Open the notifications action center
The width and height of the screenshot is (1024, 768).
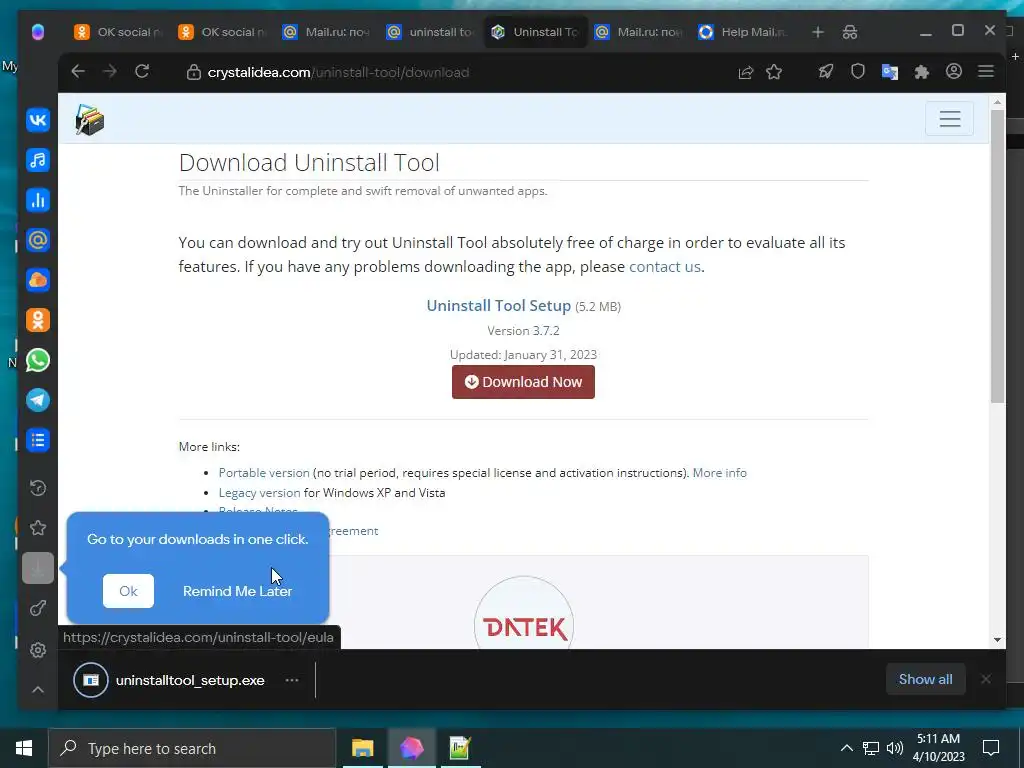[x=991, y=748]
